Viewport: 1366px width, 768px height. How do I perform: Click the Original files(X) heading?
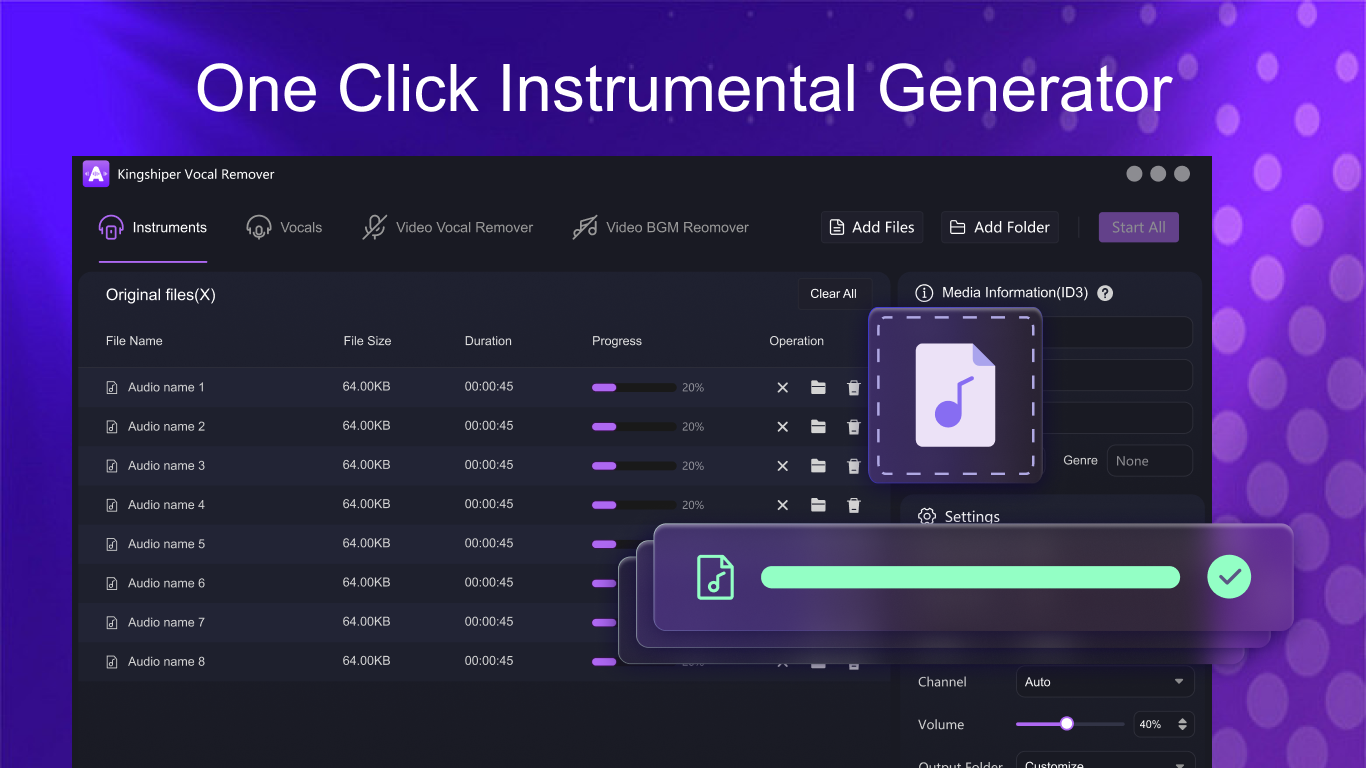pyautogui.click(x=161, y=295)
